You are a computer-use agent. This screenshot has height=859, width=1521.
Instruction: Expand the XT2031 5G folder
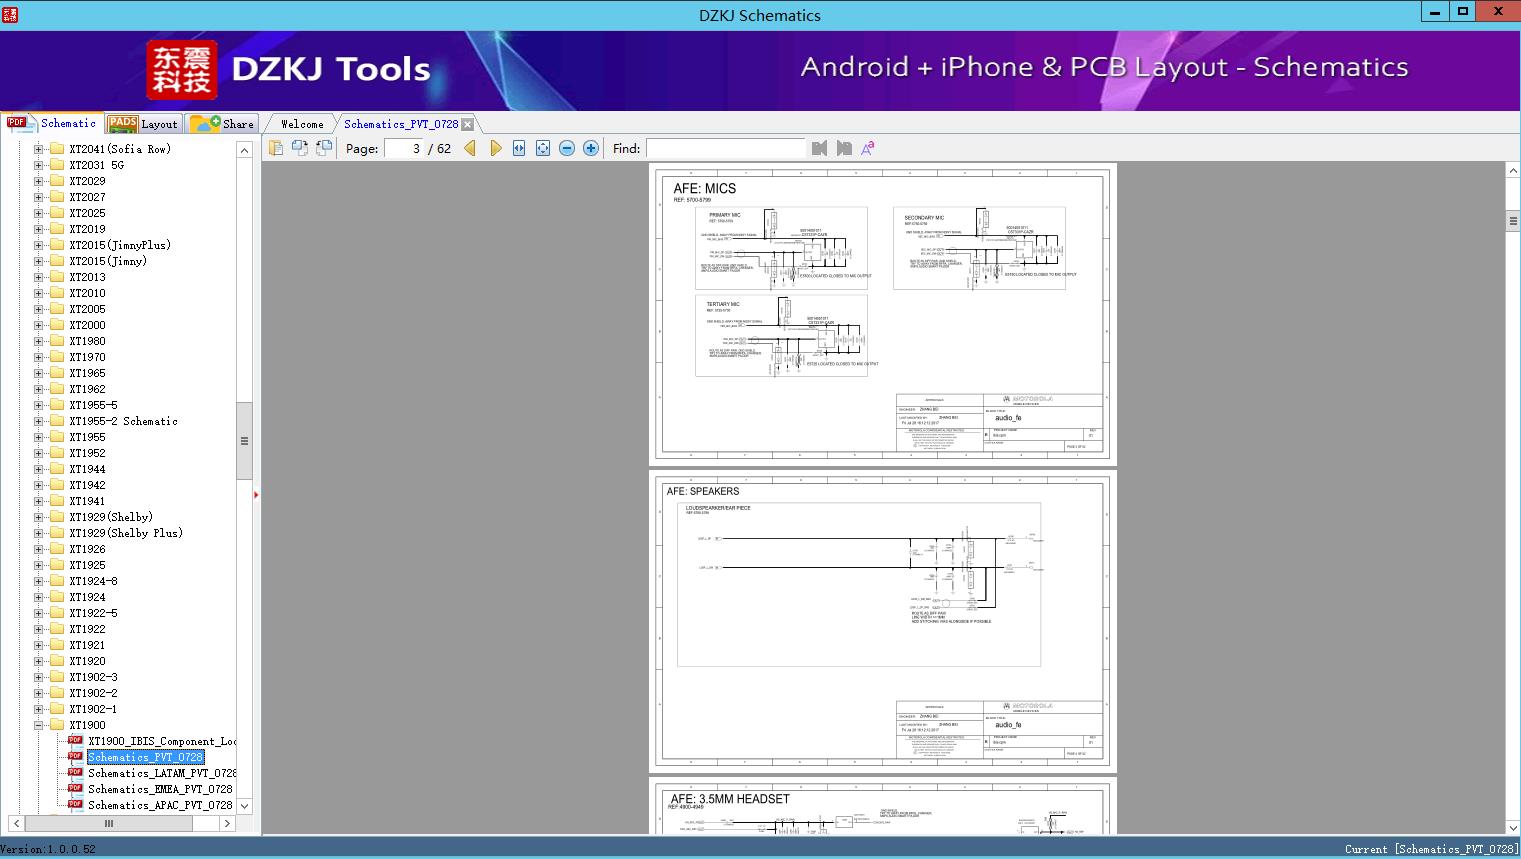(x=39, y=165)
